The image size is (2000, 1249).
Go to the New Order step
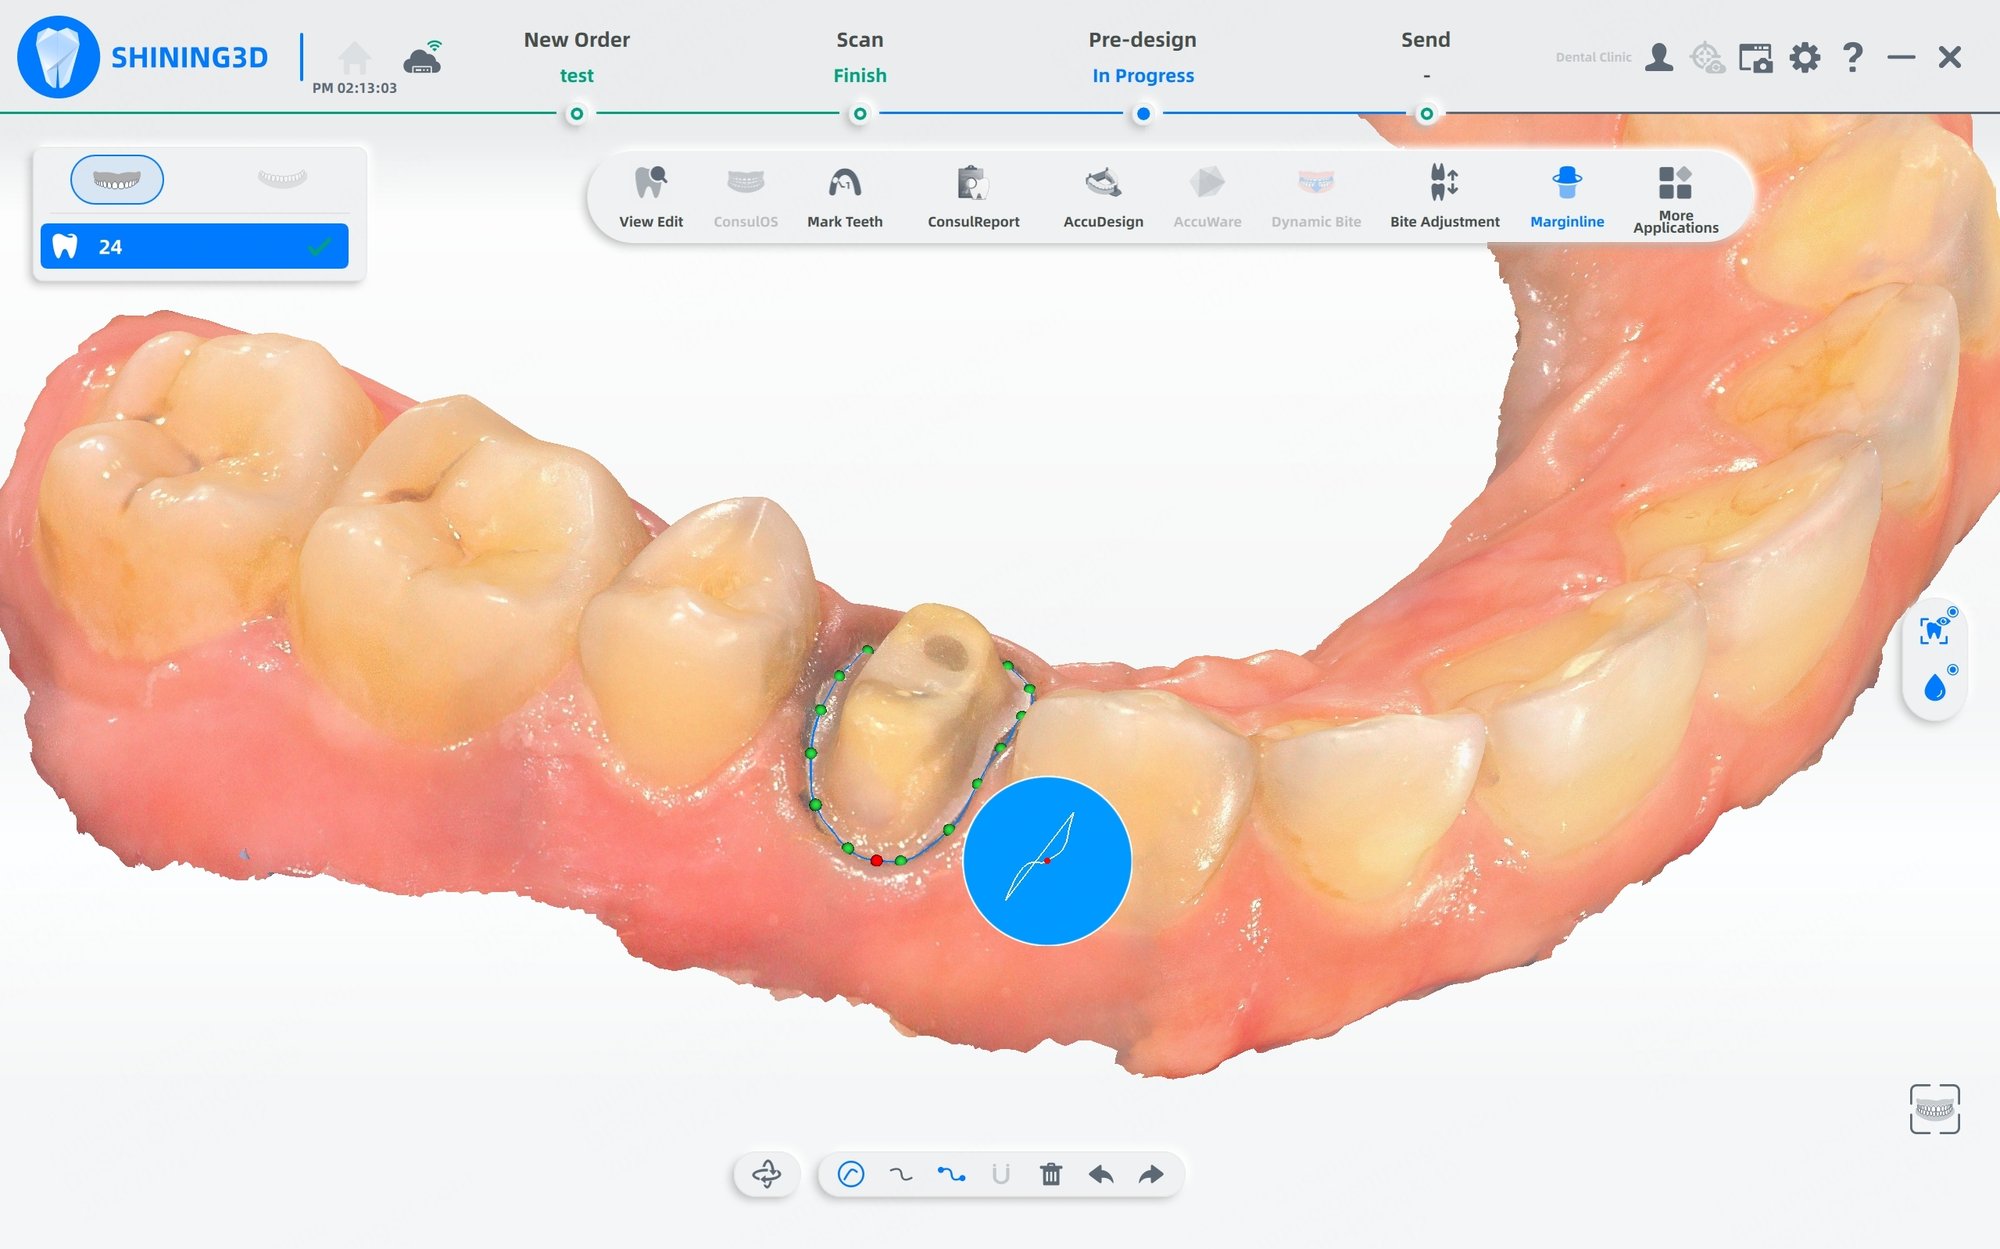click(x=578, y=57)
